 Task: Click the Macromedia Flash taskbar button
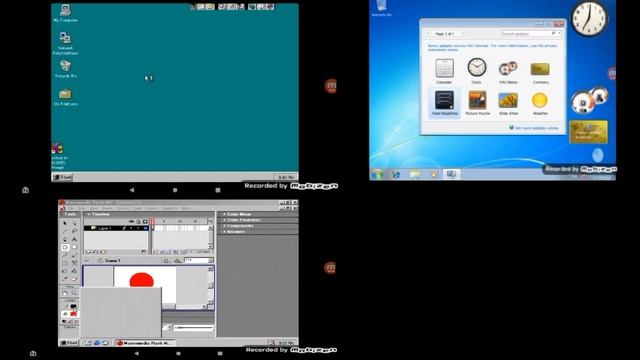[x=145, y=343]
